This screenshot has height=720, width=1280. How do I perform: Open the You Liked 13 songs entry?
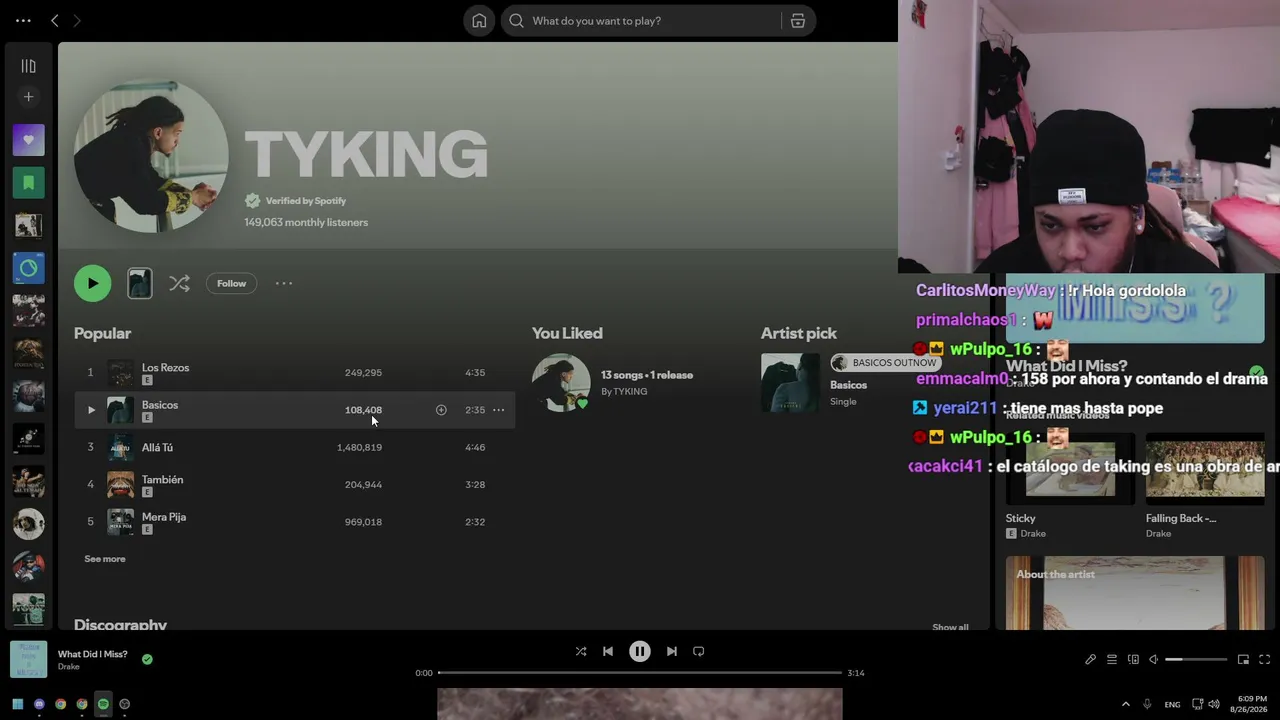[647, 375]
